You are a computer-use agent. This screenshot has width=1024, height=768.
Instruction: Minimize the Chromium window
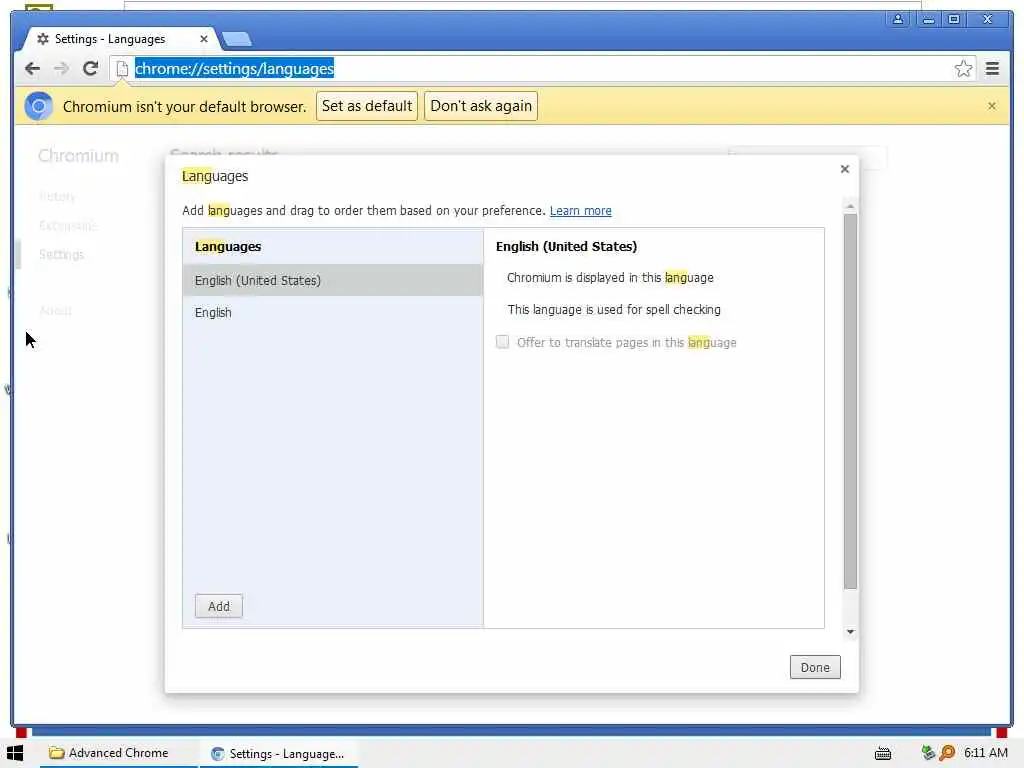(x=928, y=19)
